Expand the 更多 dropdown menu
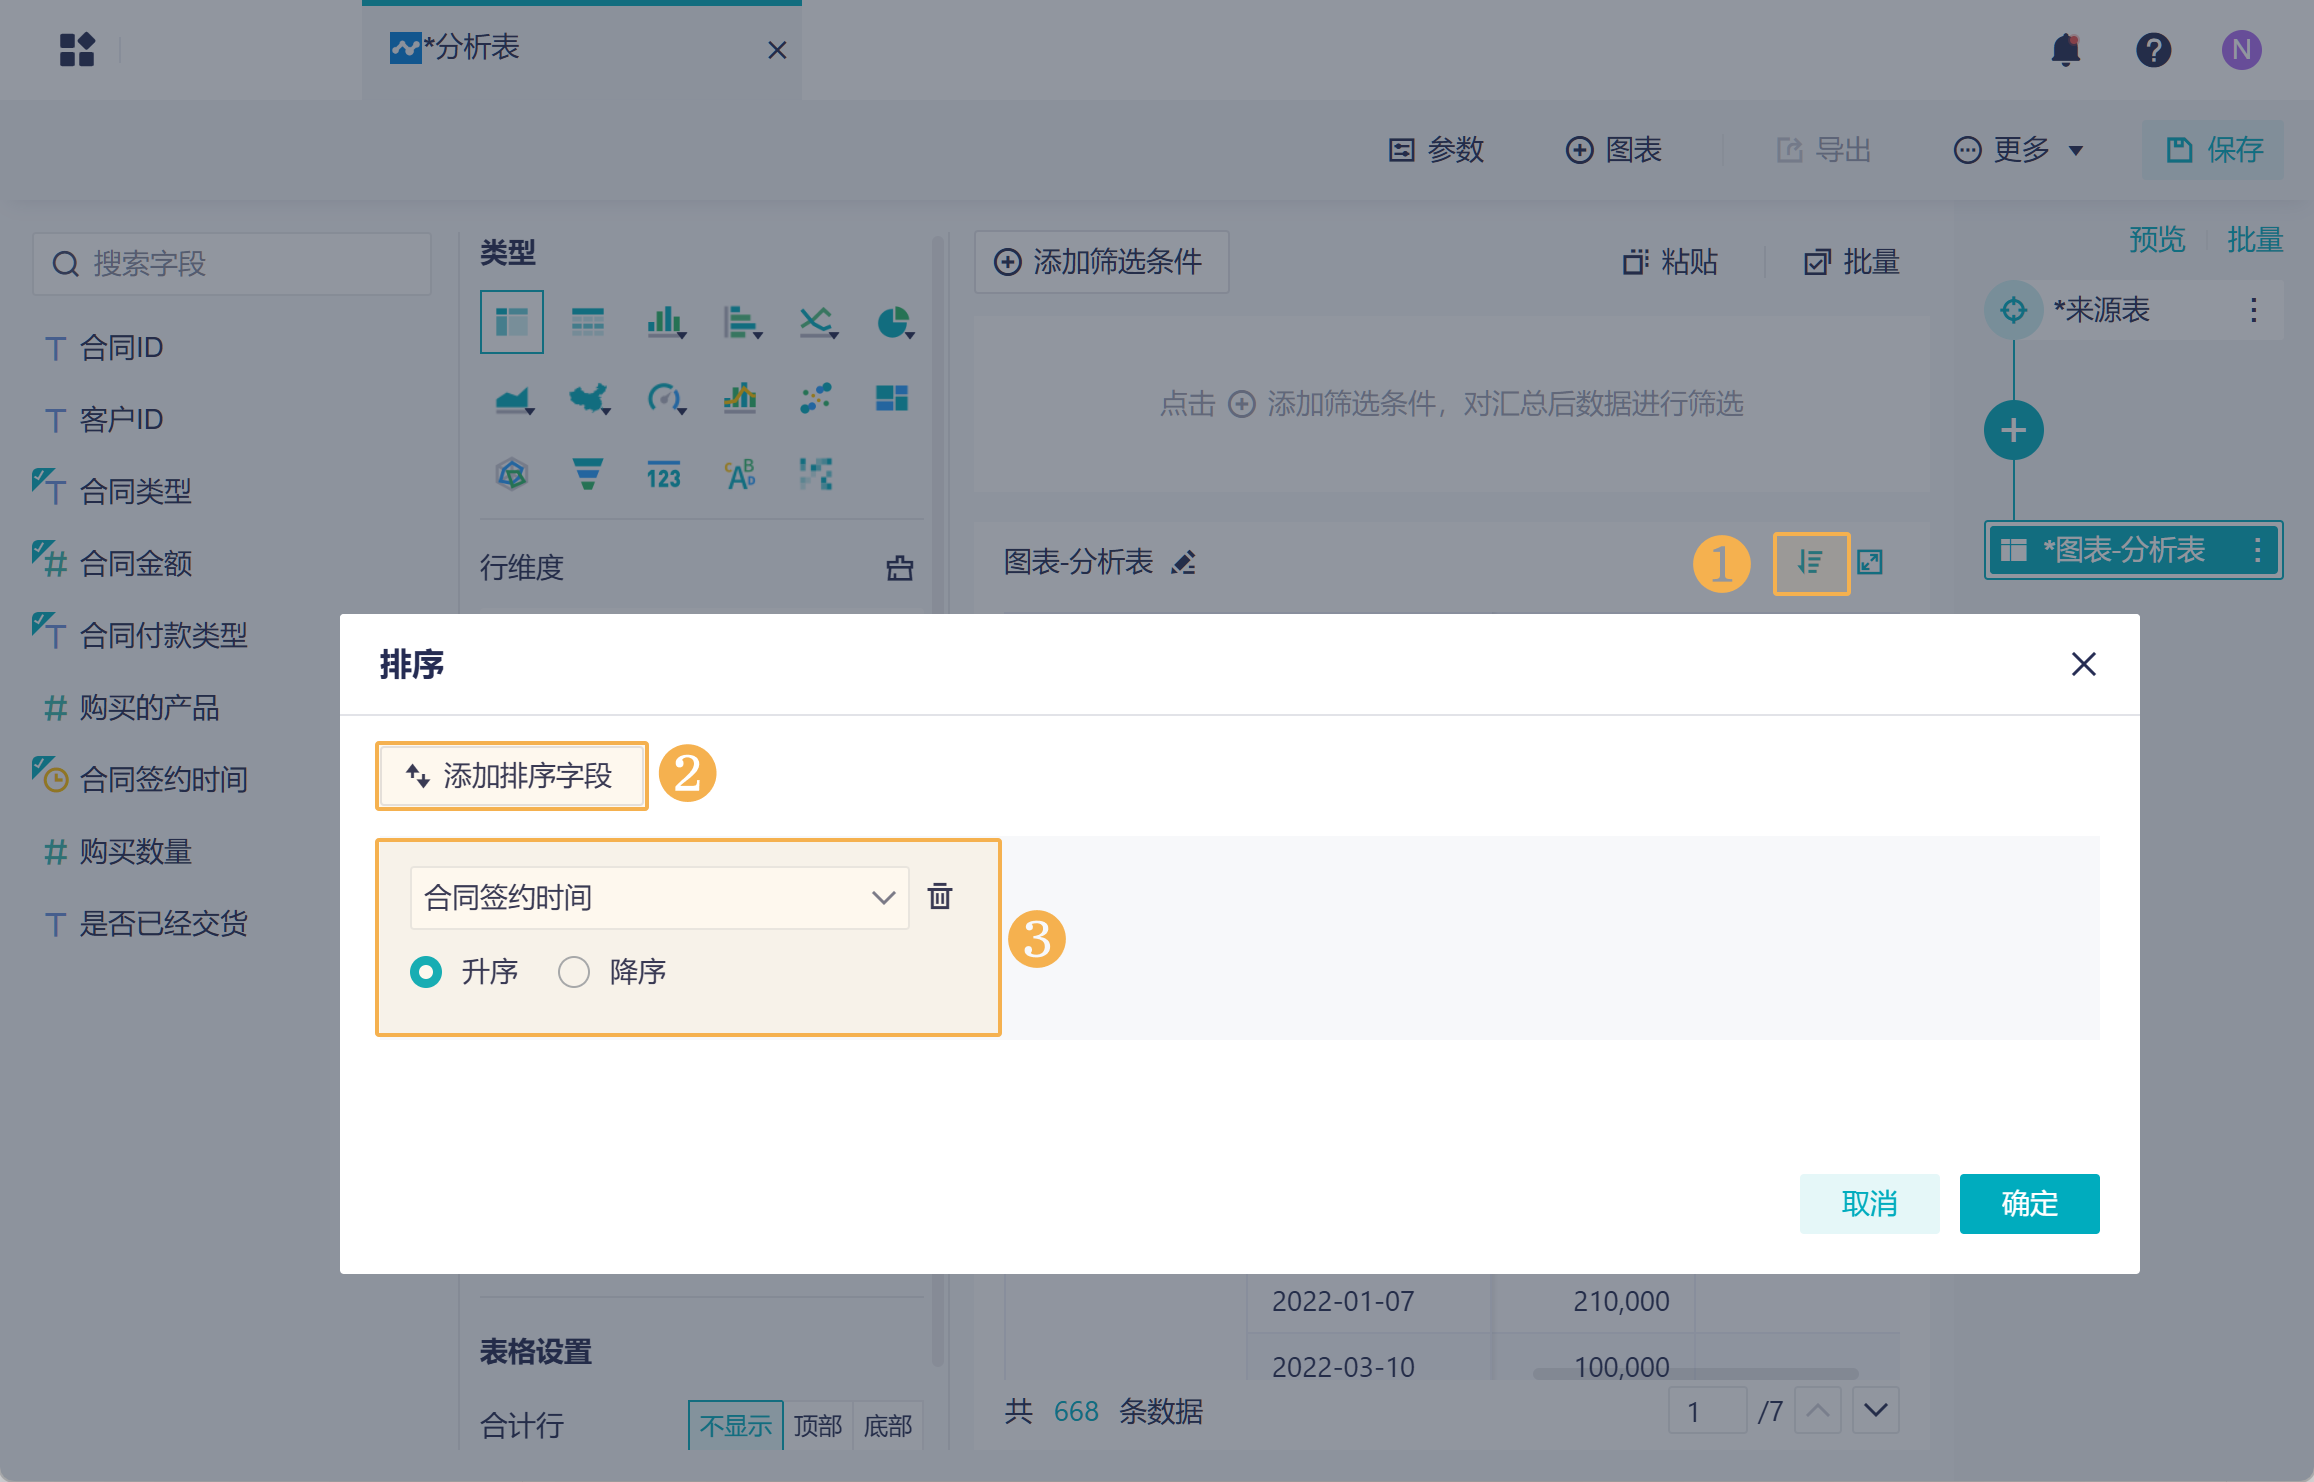The image size is (2314, 1482). point(2019,150)
